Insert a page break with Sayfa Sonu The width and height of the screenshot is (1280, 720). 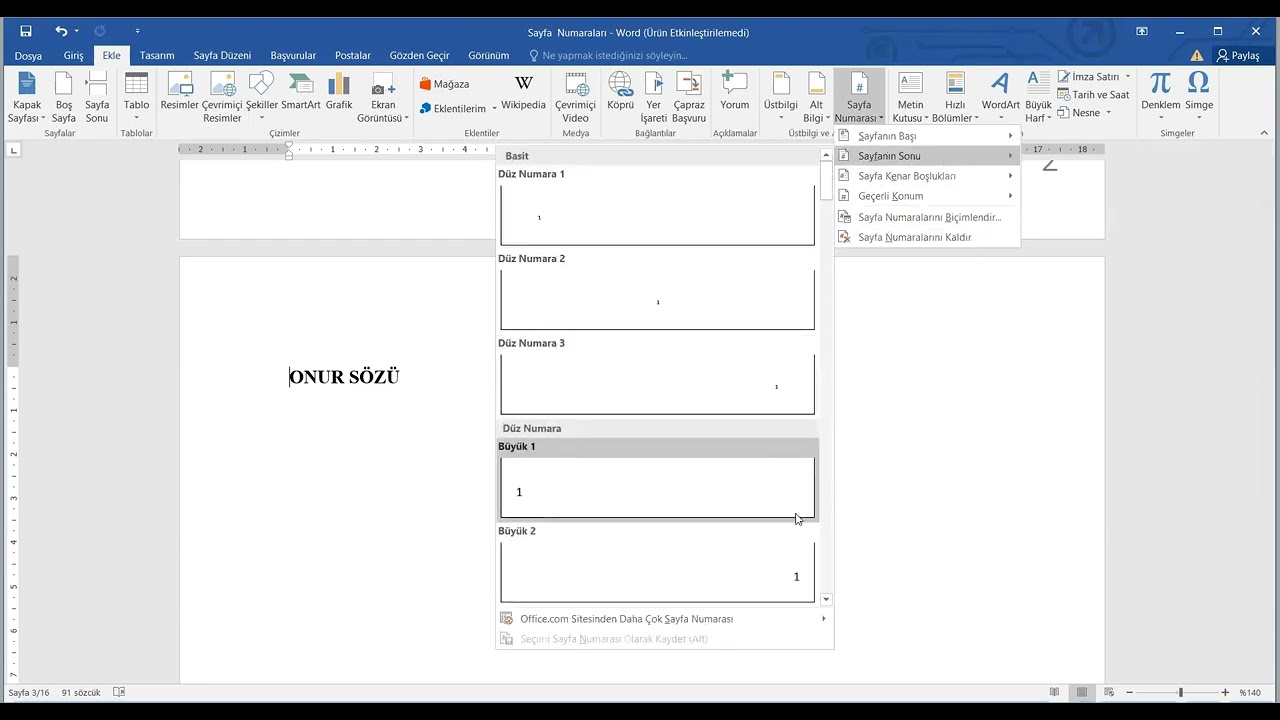(x=97, y=98)
